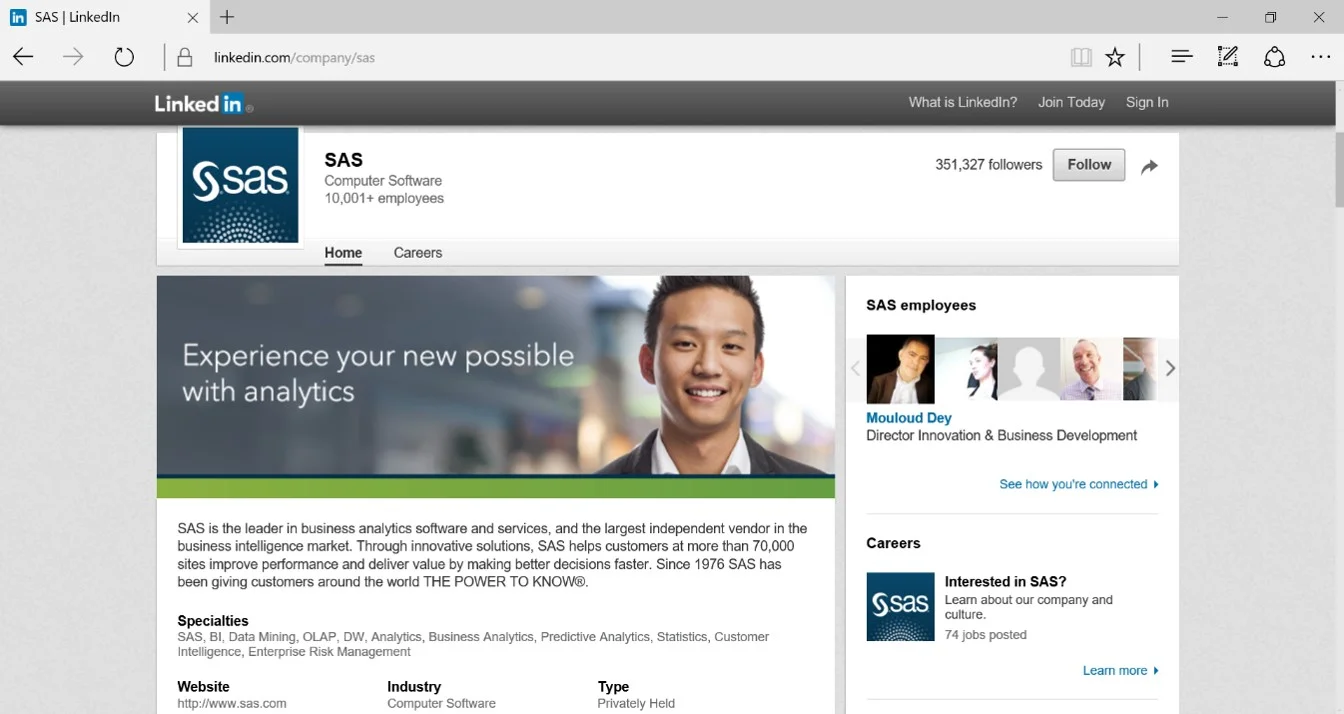This screenshot has width=1344, height=714.
Task: Click the LinkedIn logo in header
Action: pos(203,103)
